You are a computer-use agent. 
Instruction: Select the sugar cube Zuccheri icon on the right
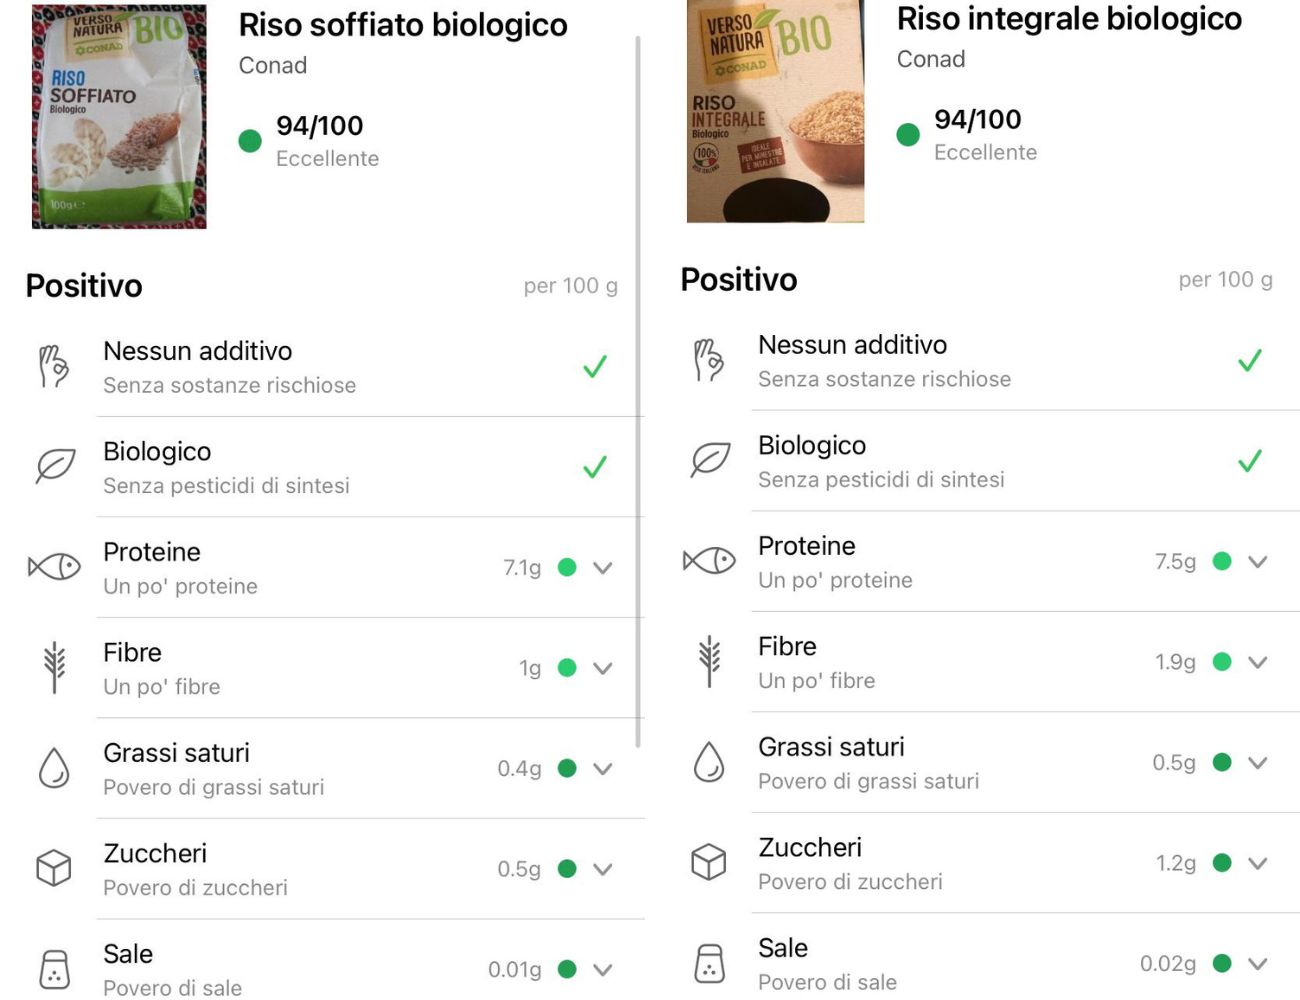(x=710, y=861)
